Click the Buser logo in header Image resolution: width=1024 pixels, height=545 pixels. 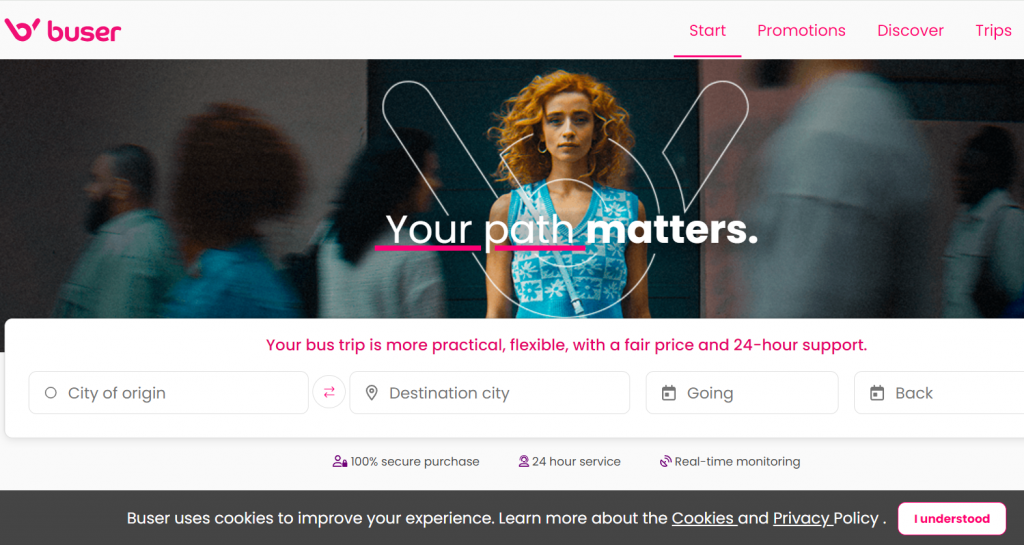coord(63,30)
